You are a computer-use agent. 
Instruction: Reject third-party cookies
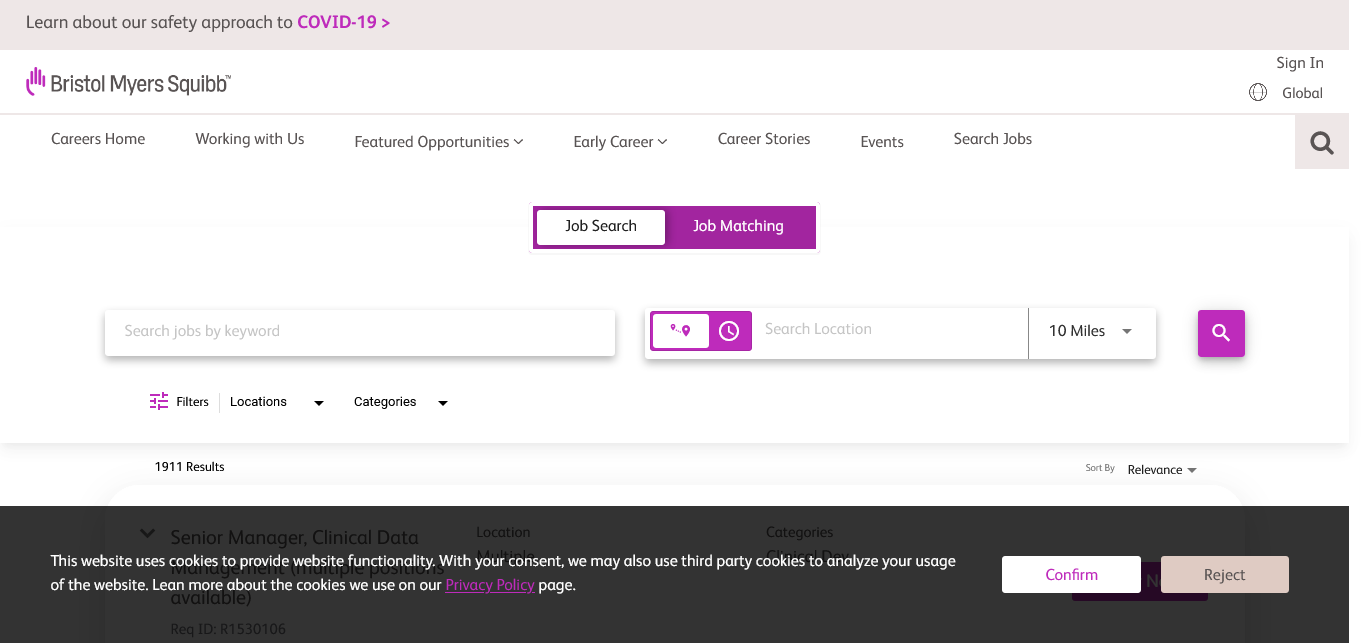[x=1224, y=575]
